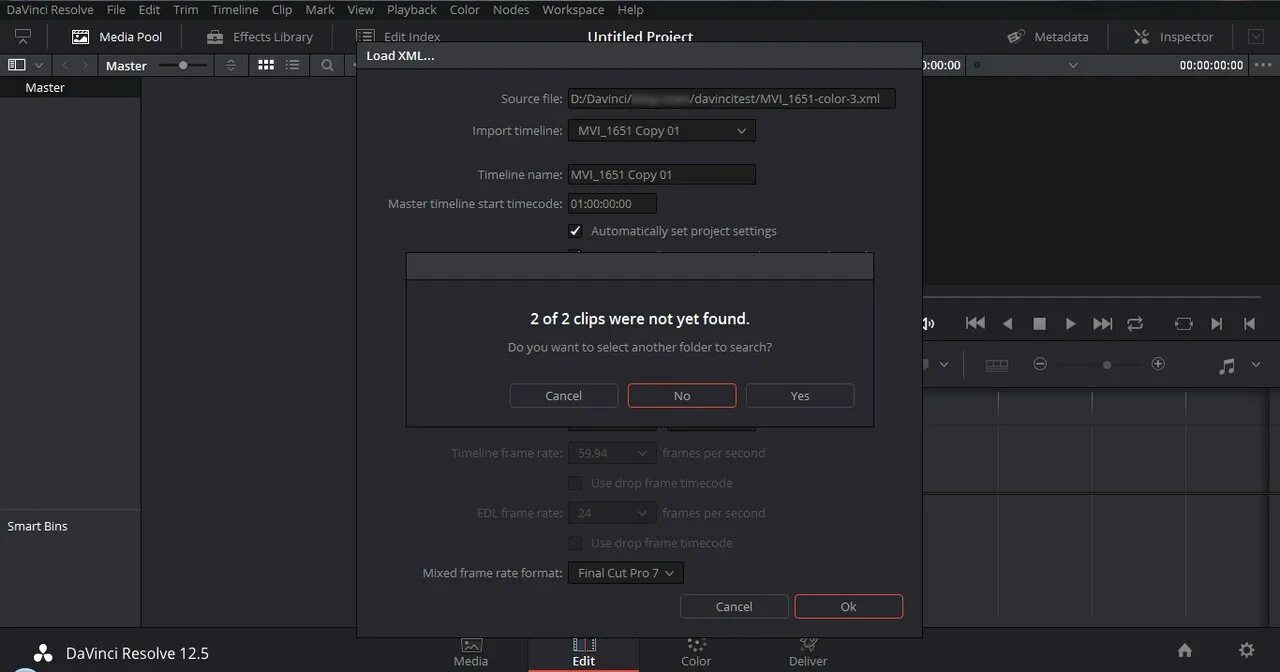The image size is (1280, 672).
Task: Switch media pool to list view
Action: click(x=292, y=65)
